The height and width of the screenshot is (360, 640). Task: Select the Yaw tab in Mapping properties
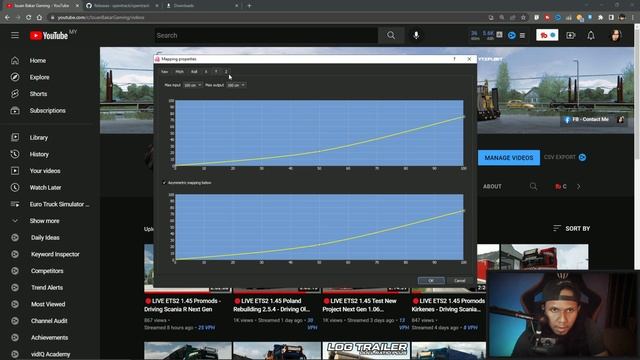click(x=164, y=72)
